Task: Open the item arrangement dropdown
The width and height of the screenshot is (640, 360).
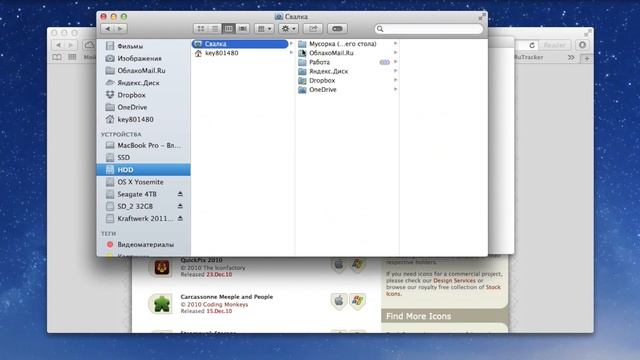Action: [264, 29]
